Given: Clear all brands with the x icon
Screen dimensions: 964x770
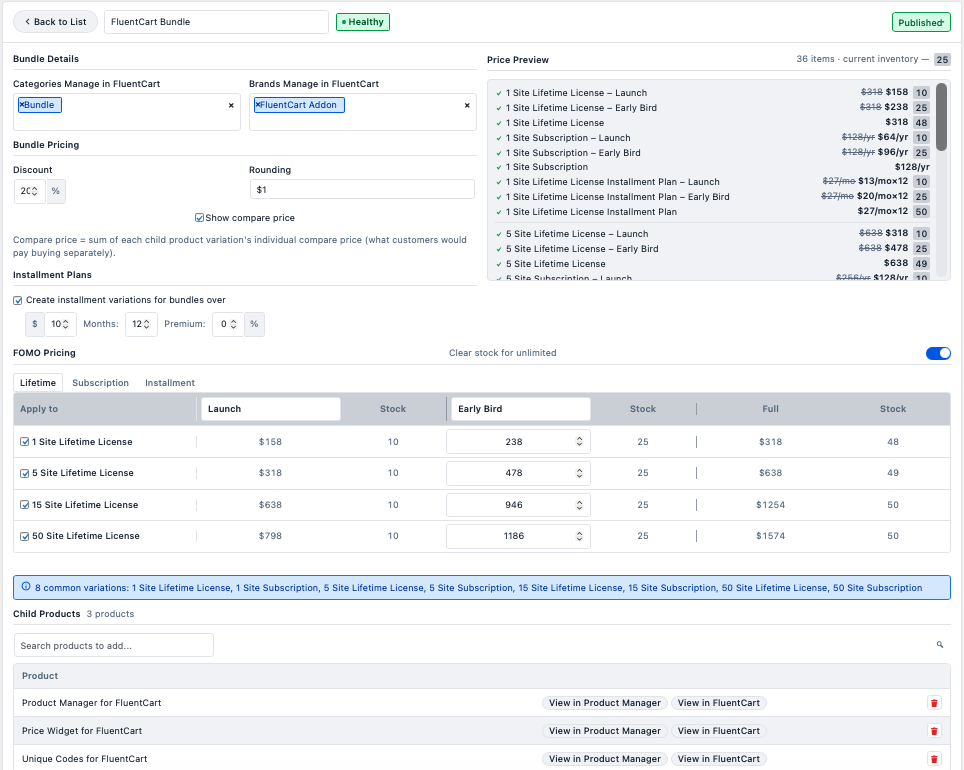Looking at the screenshot, I should (467, 105).
